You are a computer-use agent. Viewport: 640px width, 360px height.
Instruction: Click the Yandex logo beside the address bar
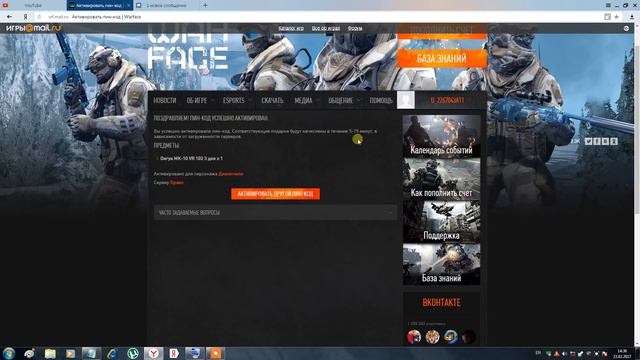[x=25, y=17]
